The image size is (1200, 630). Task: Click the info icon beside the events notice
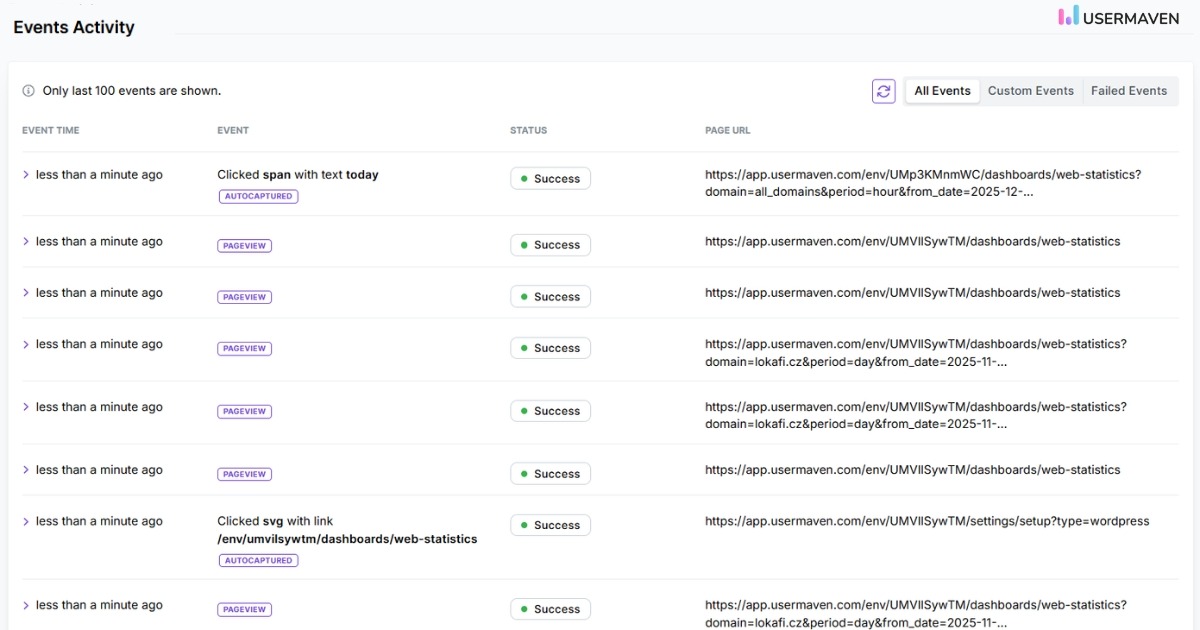pyautogui.click(x=26, y=90)
